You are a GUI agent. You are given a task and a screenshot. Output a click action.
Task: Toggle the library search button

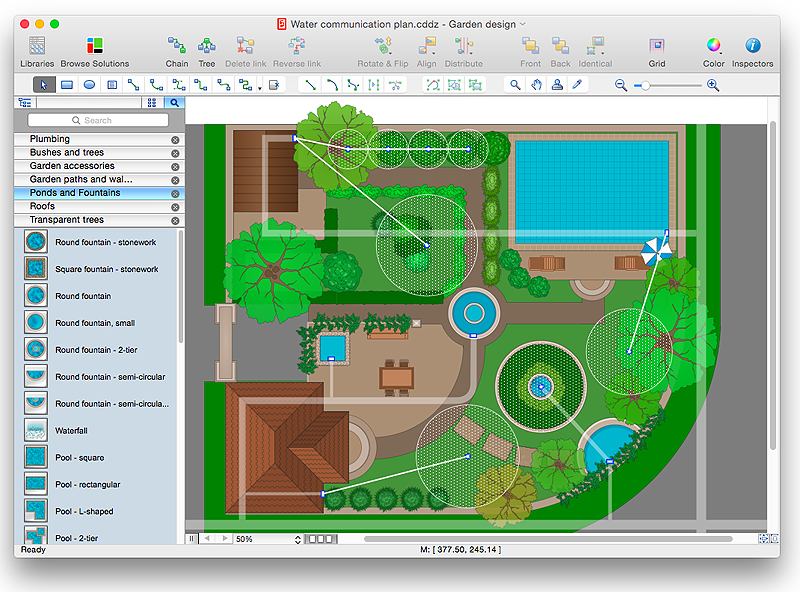174,103
